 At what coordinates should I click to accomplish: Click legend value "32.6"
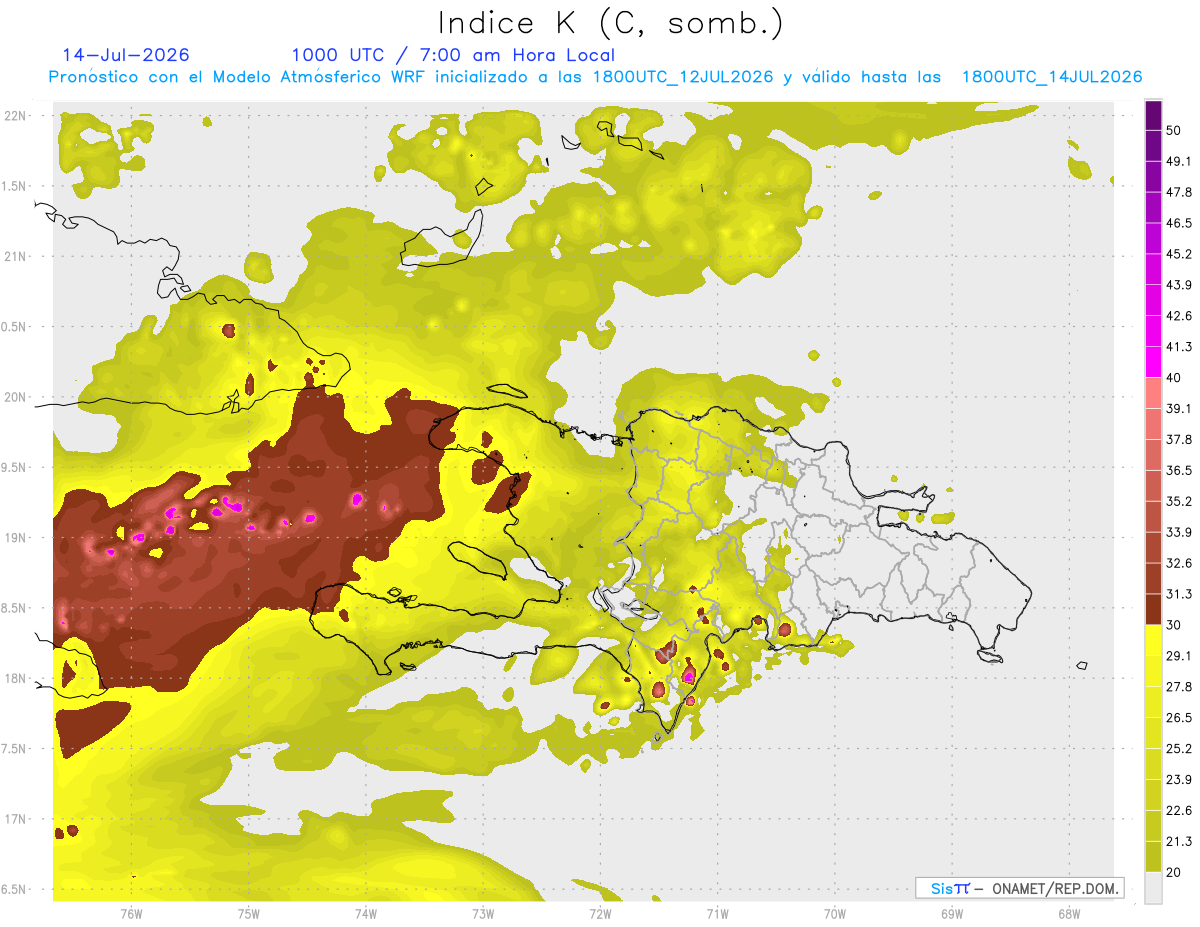(x=1179, y=563)
